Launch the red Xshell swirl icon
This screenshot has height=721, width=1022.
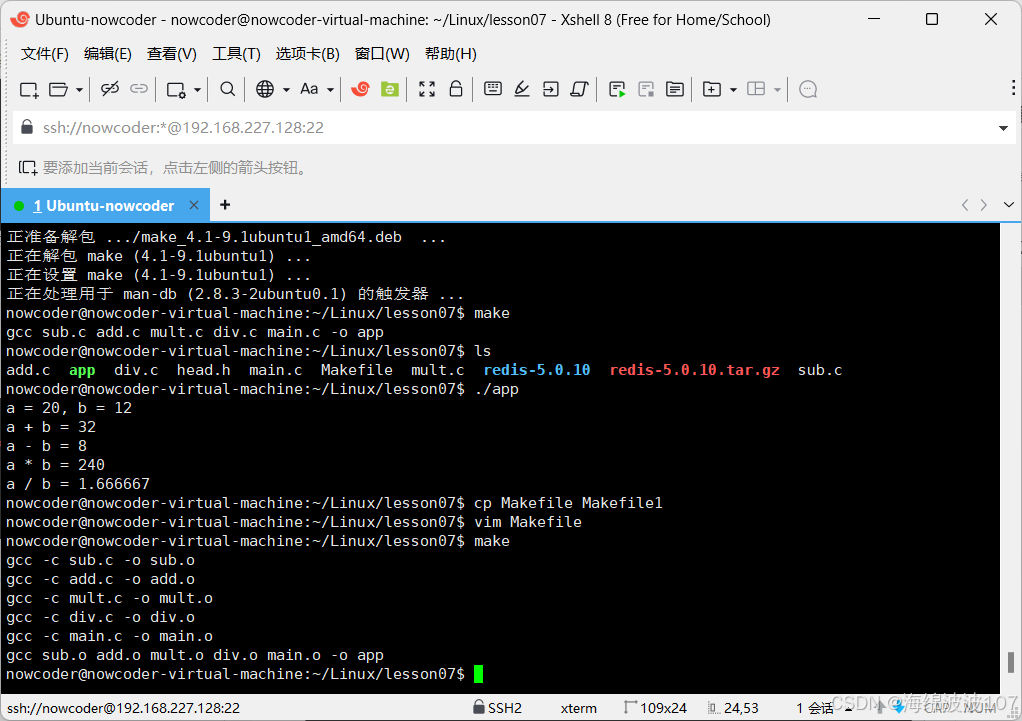point(360,89)
